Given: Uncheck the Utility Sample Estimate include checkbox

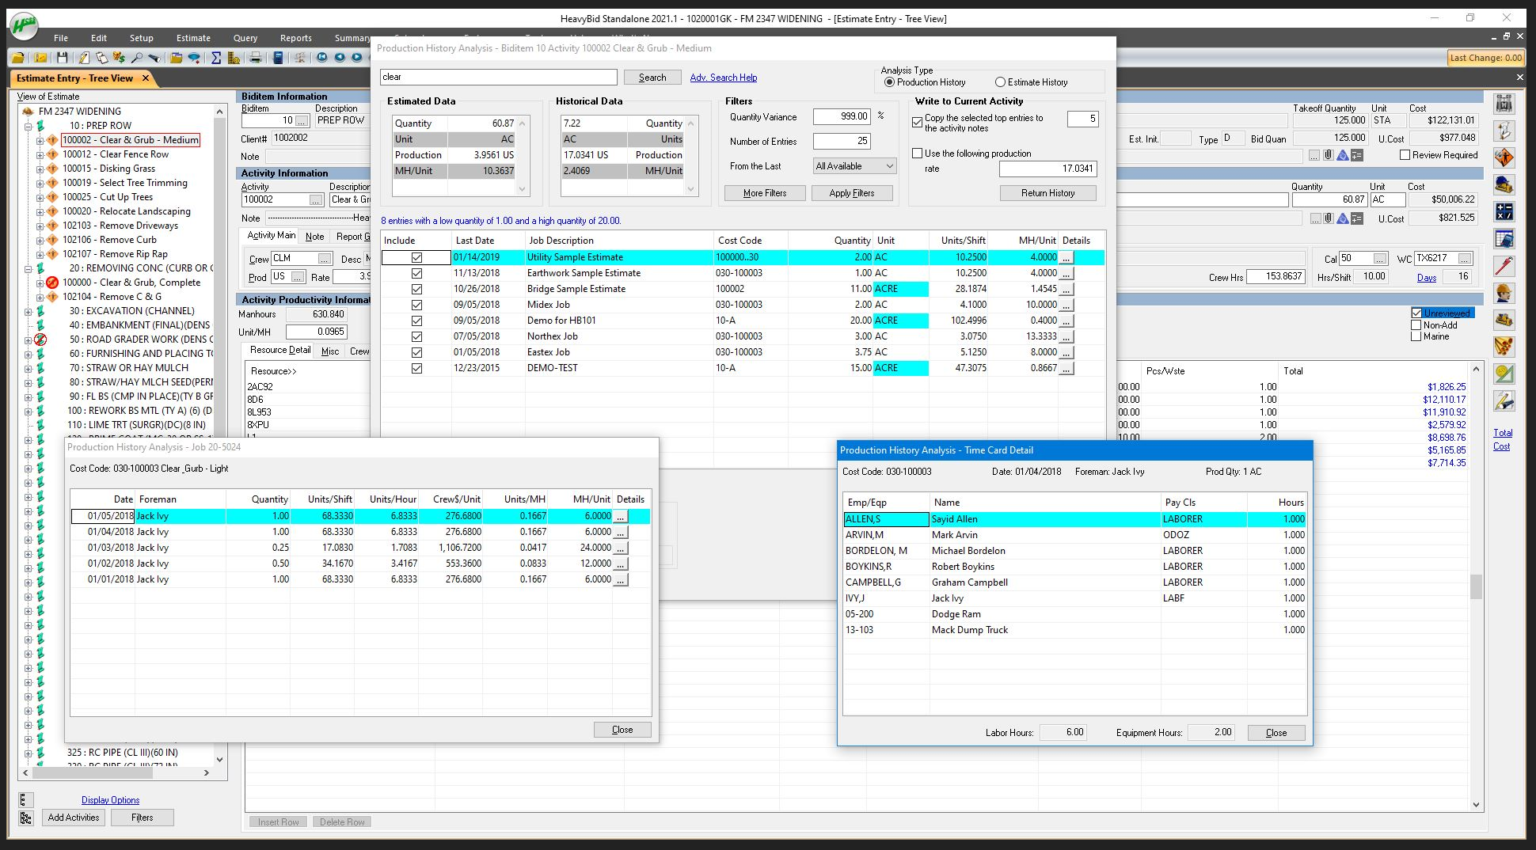Looking at the screenshot, I should 417,257.
